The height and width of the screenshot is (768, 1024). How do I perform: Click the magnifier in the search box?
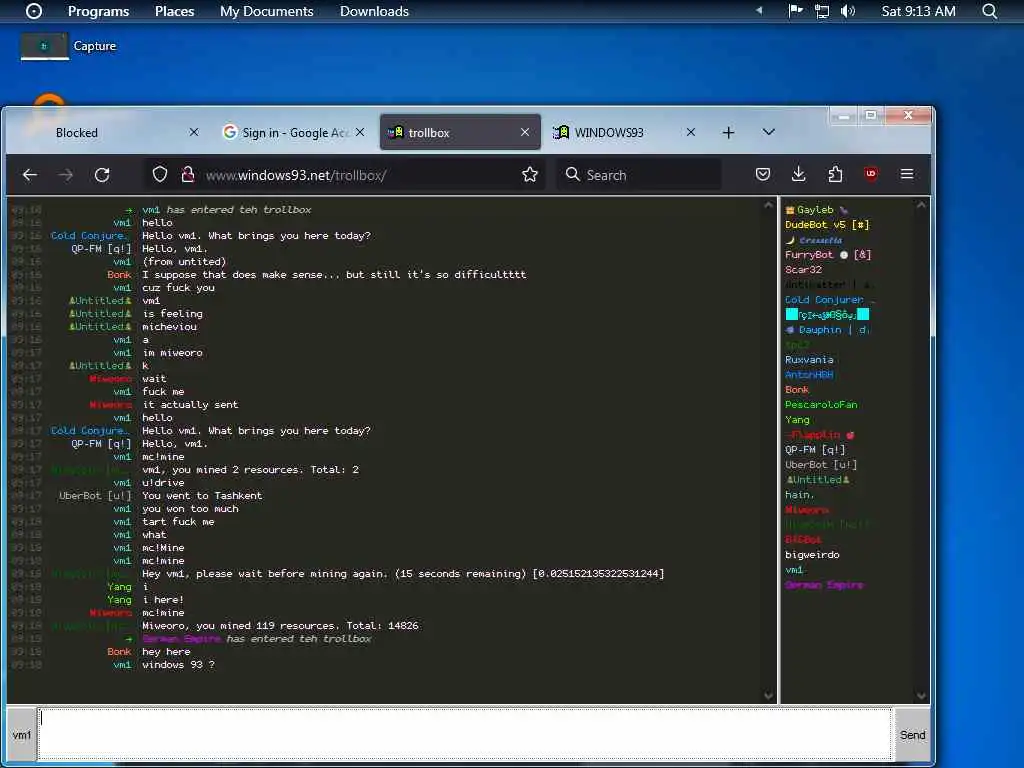pos(573,174)
